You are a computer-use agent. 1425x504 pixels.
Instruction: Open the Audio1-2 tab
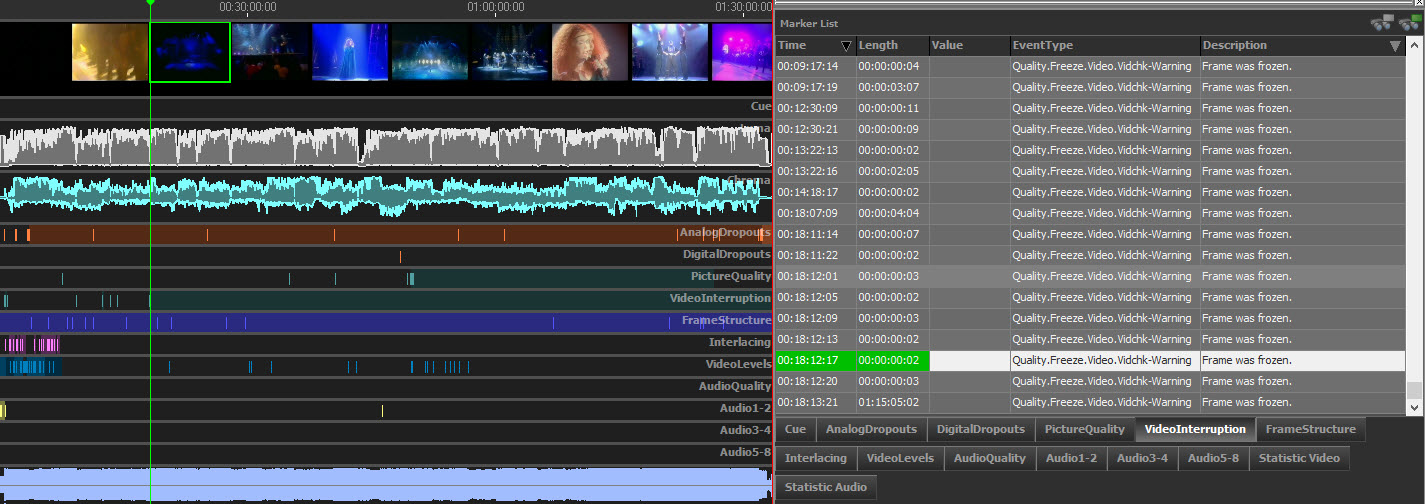tap(1071, 459)
